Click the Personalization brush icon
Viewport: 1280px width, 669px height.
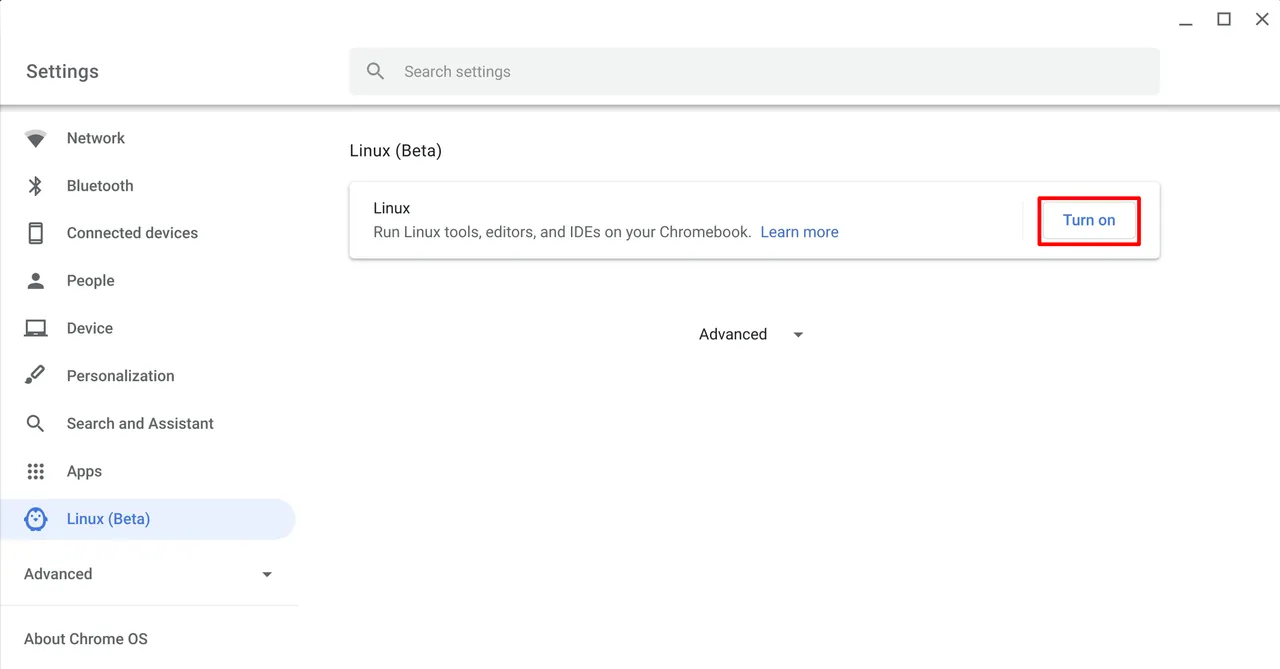click(x=36, y=376)
